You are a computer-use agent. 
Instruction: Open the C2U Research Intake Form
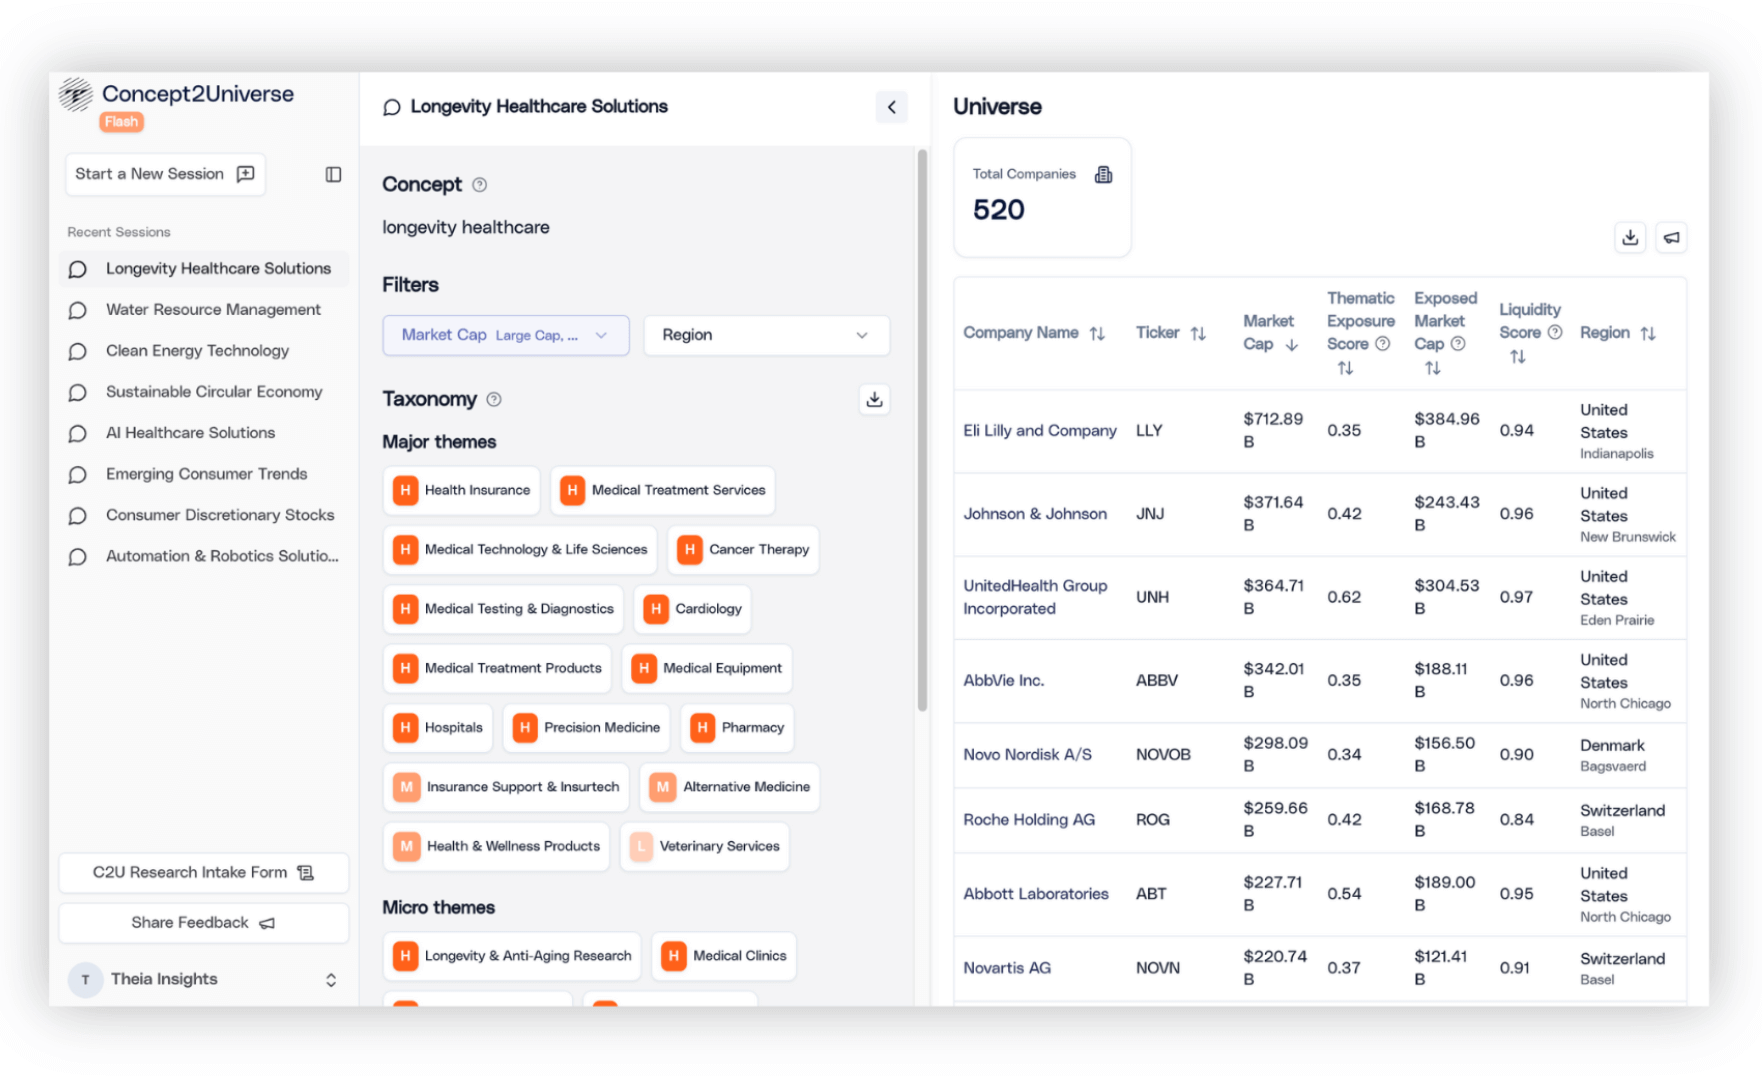(203, 873)
